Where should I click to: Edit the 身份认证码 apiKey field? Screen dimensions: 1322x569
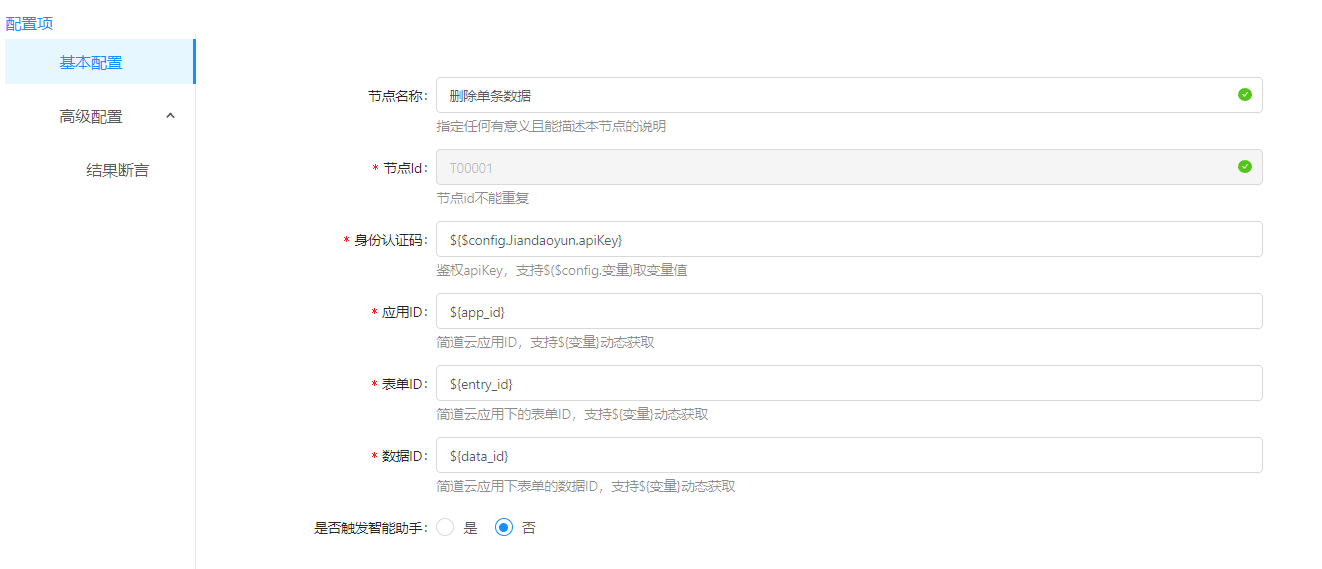pyautogui.click(x=849, y=239)
